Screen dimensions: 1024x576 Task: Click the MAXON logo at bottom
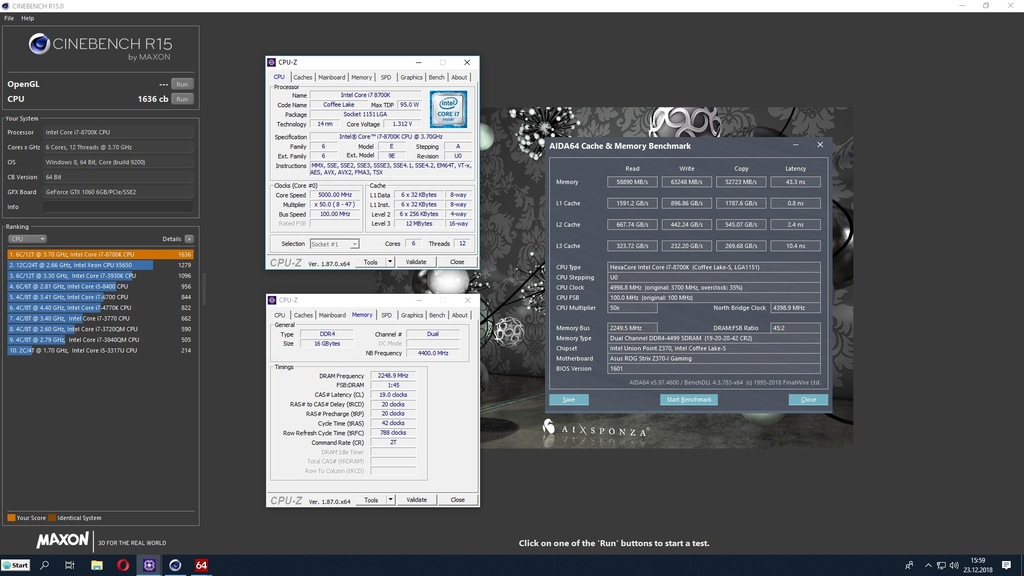[x=62, y=541]
